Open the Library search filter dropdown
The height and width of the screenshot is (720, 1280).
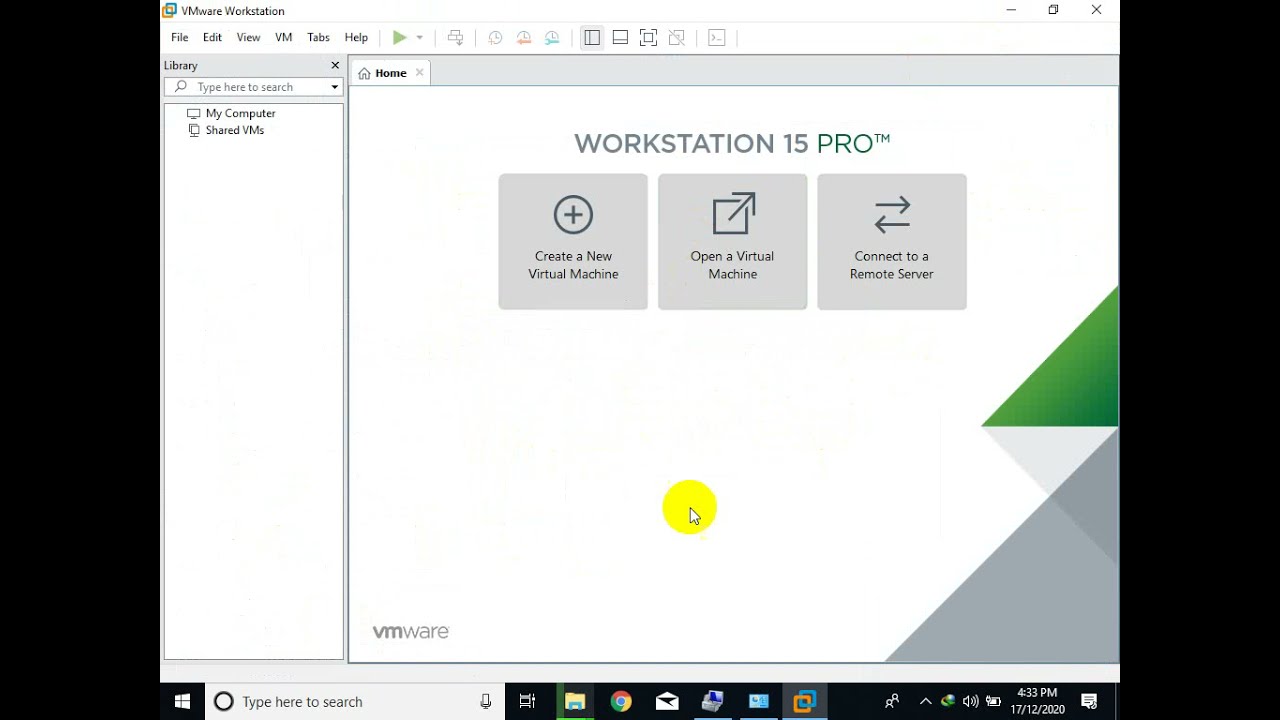tap(335, 87)
